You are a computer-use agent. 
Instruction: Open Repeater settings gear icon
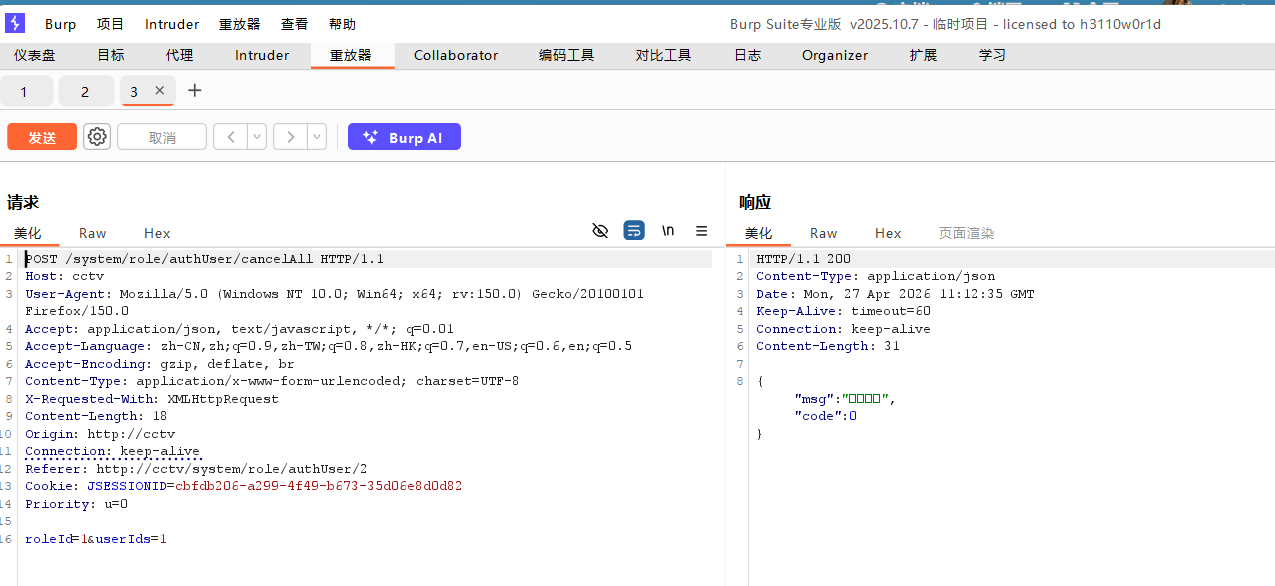coord(97,137)
